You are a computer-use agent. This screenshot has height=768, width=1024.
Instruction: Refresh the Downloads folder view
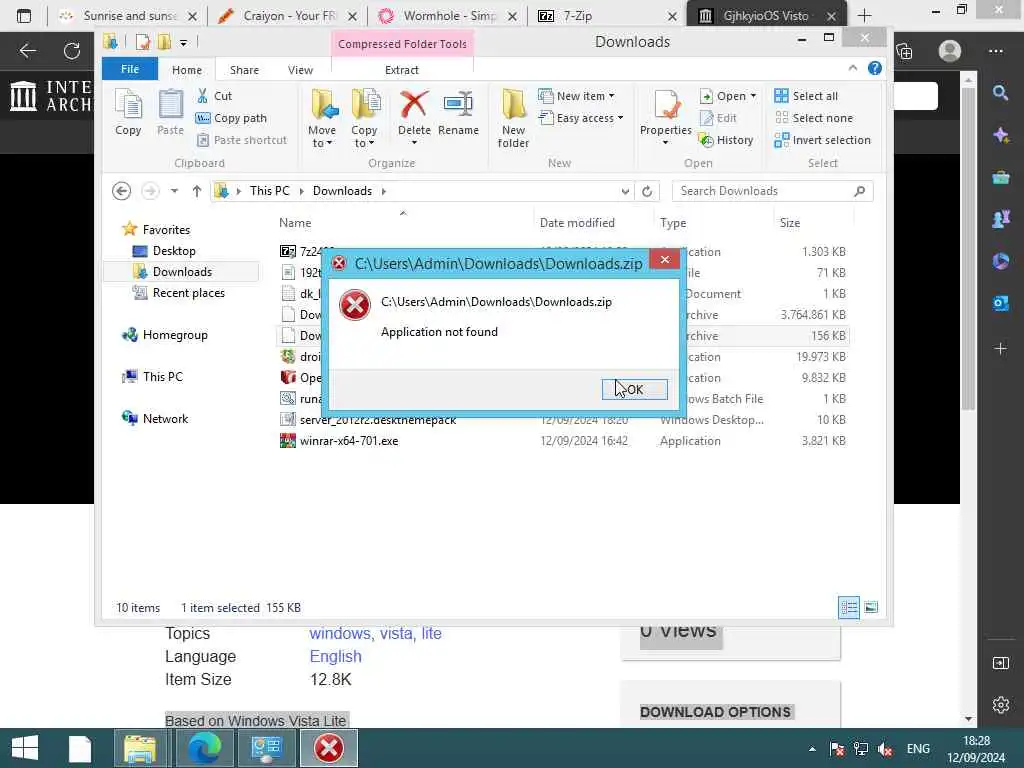(647, 191)
